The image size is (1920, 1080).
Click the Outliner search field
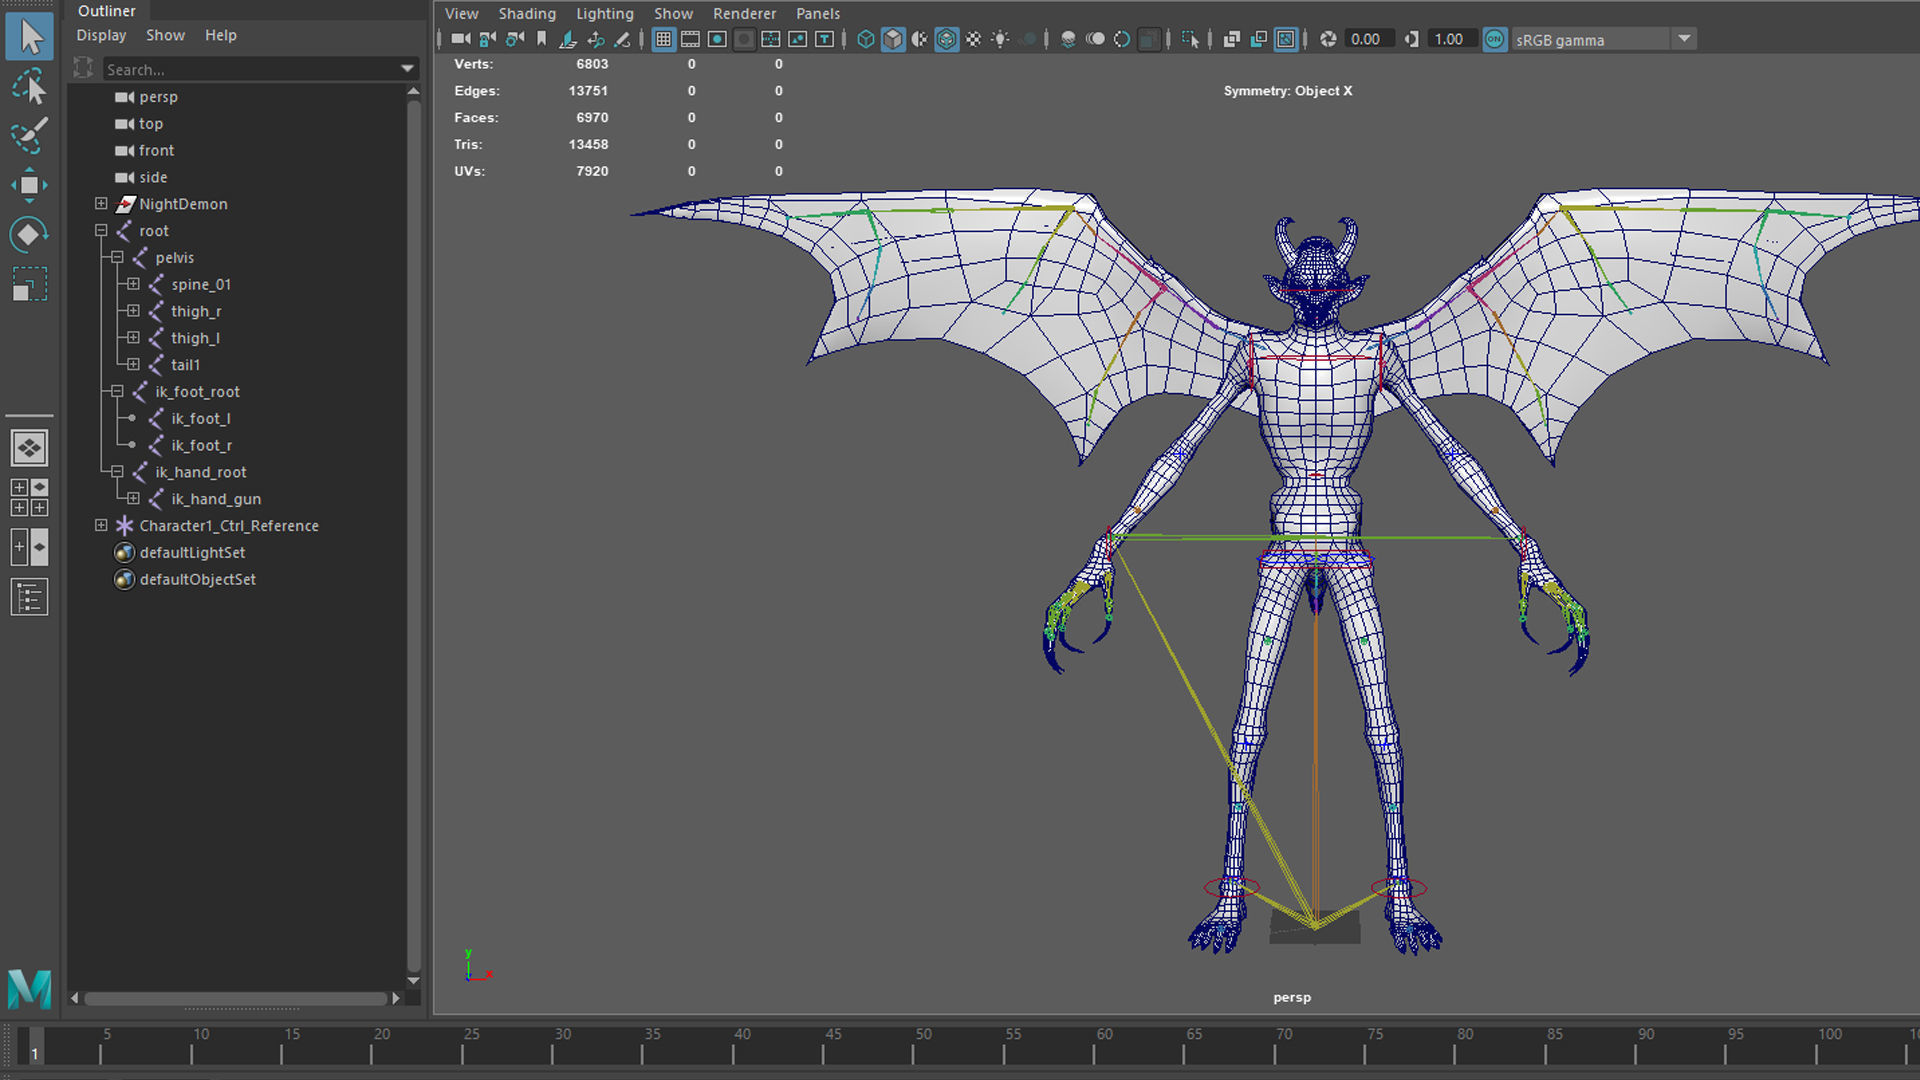click(250, 69)
